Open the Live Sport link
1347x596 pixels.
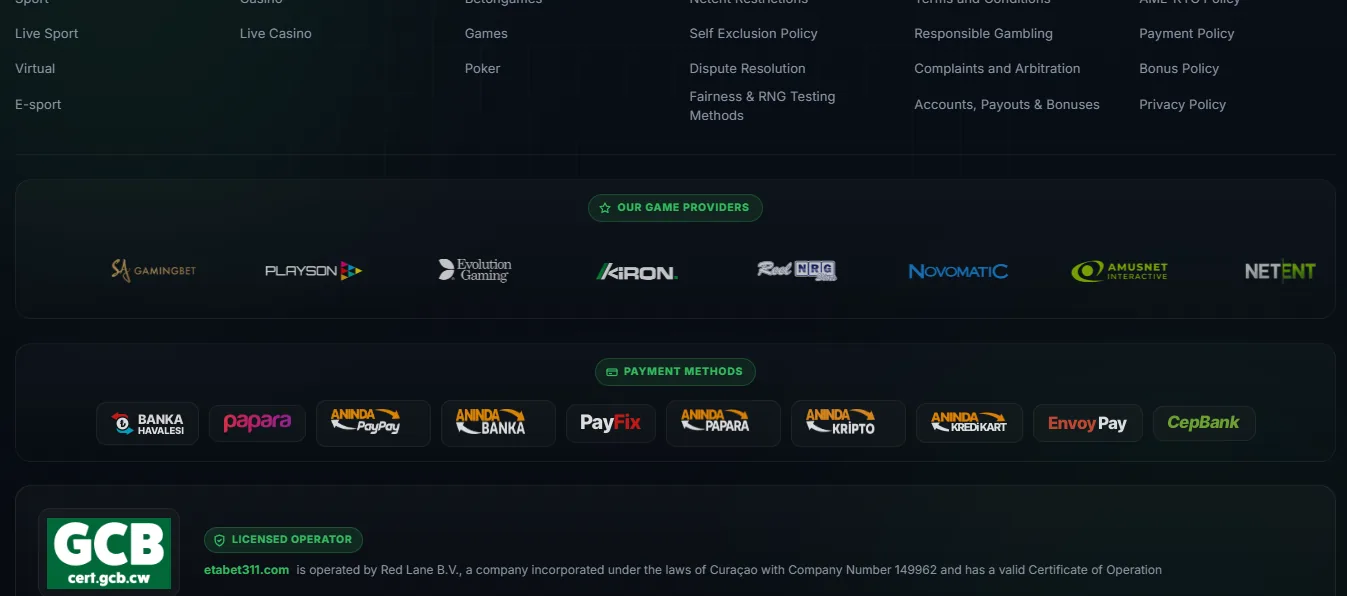47,34
